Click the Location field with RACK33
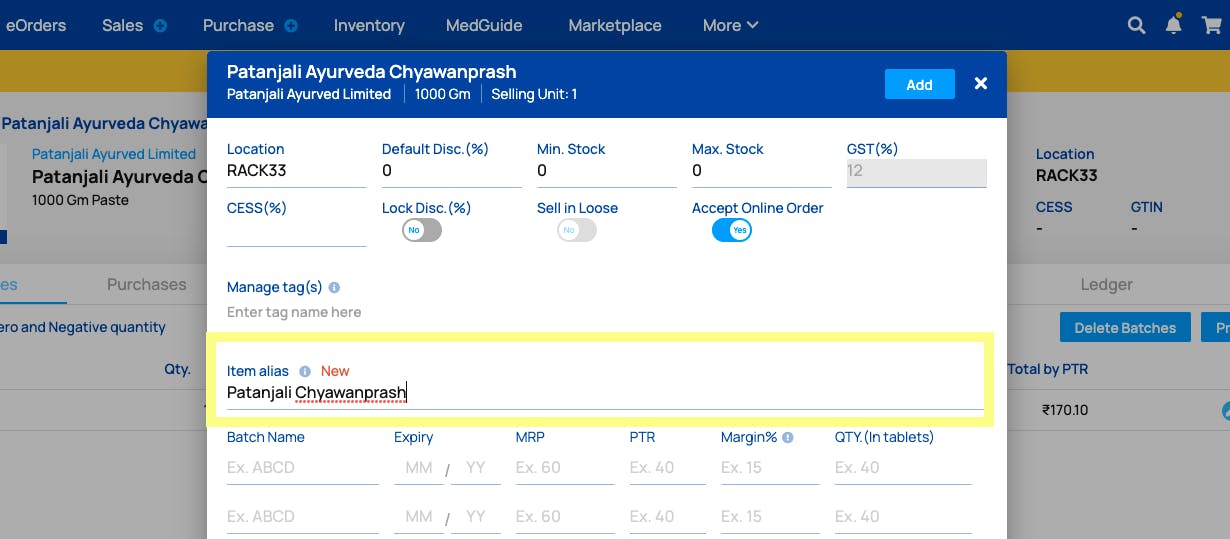The image size is (1230, 539). pyautogui.click(x=296, y=171)
